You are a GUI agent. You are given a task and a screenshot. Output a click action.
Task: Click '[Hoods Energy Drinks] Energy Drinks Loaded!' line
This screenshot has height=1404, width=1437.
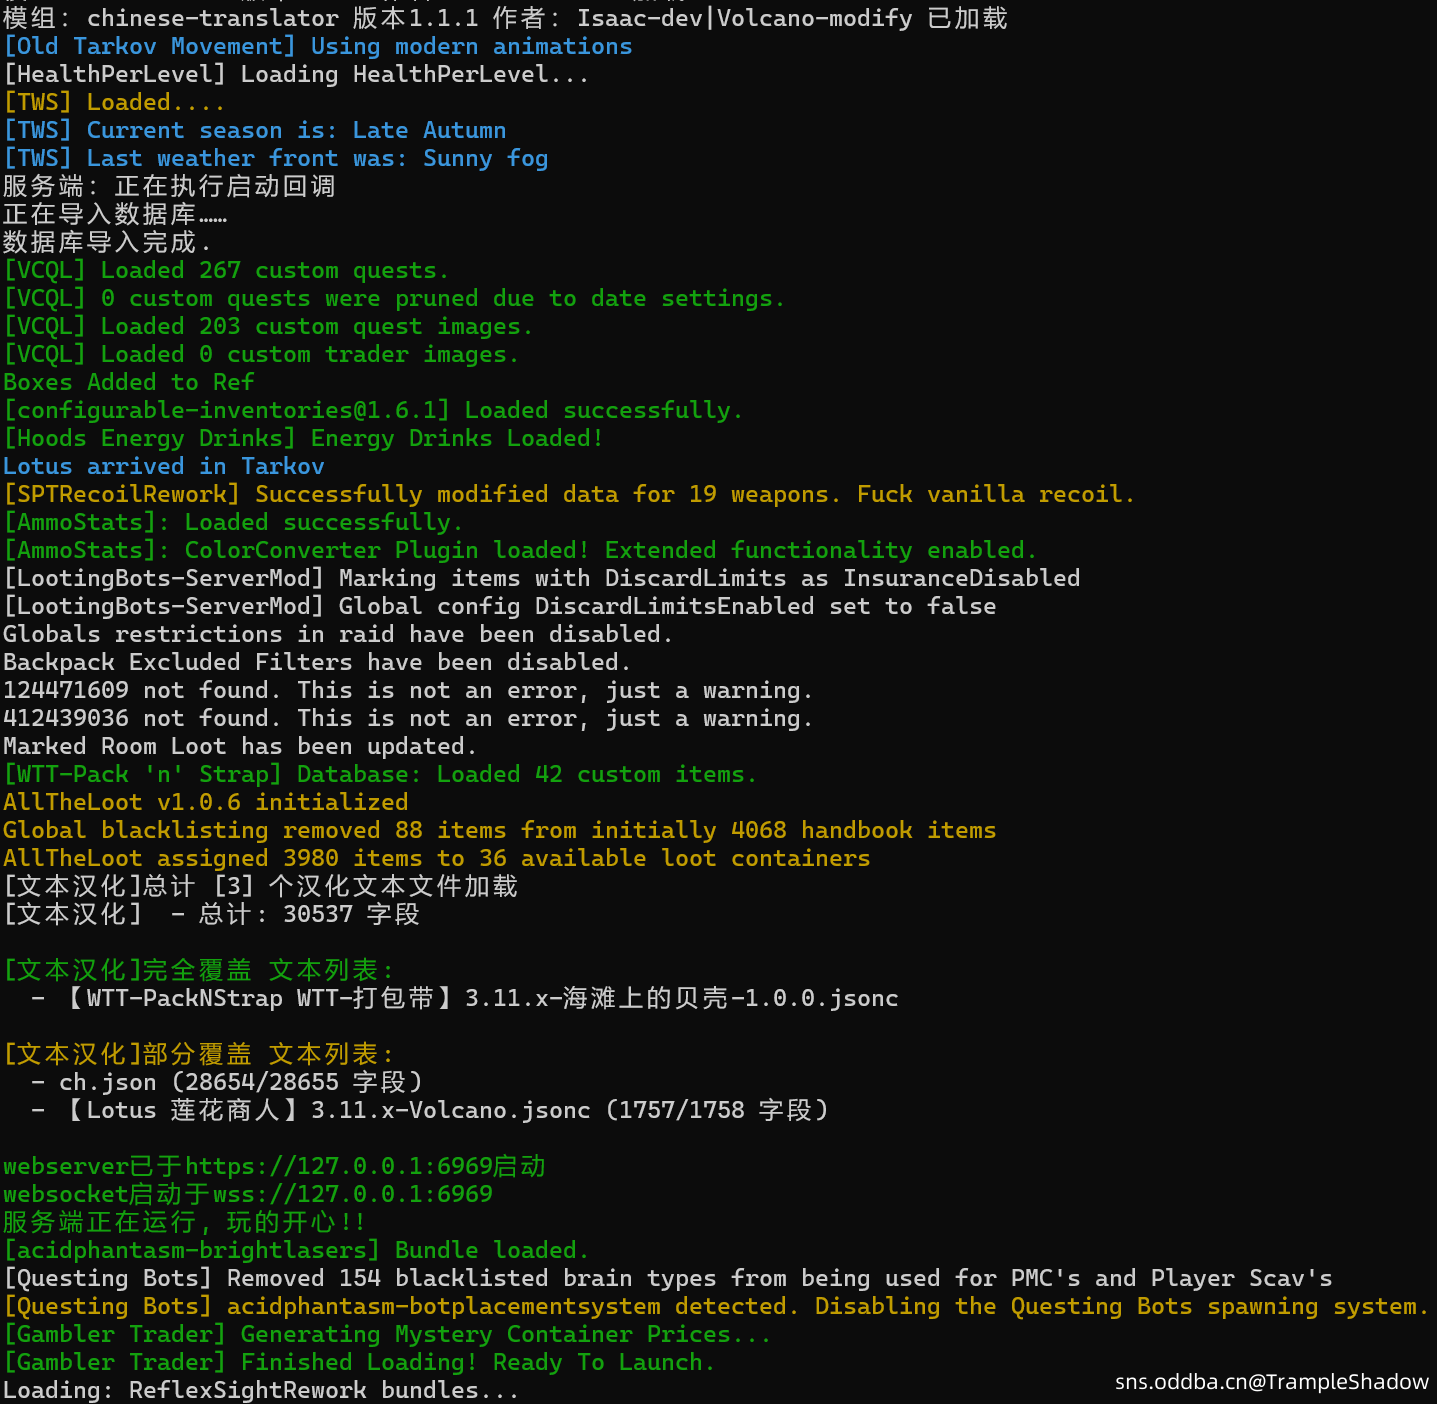click(303, 439)
